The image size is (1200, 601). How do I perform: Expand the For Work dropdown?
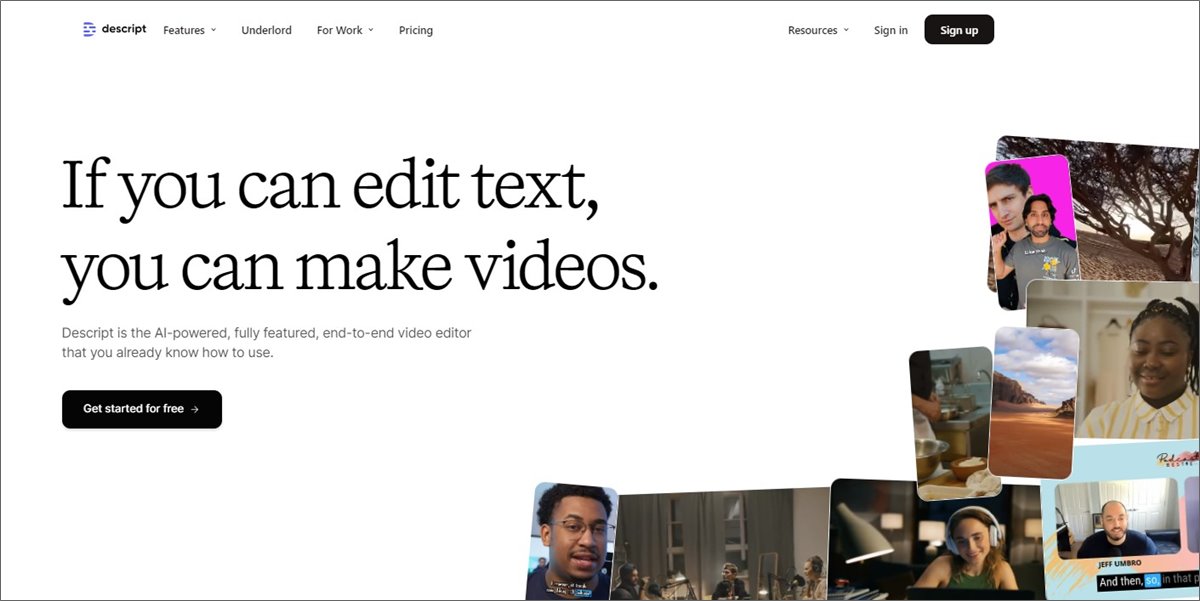[x=344, y=30]
